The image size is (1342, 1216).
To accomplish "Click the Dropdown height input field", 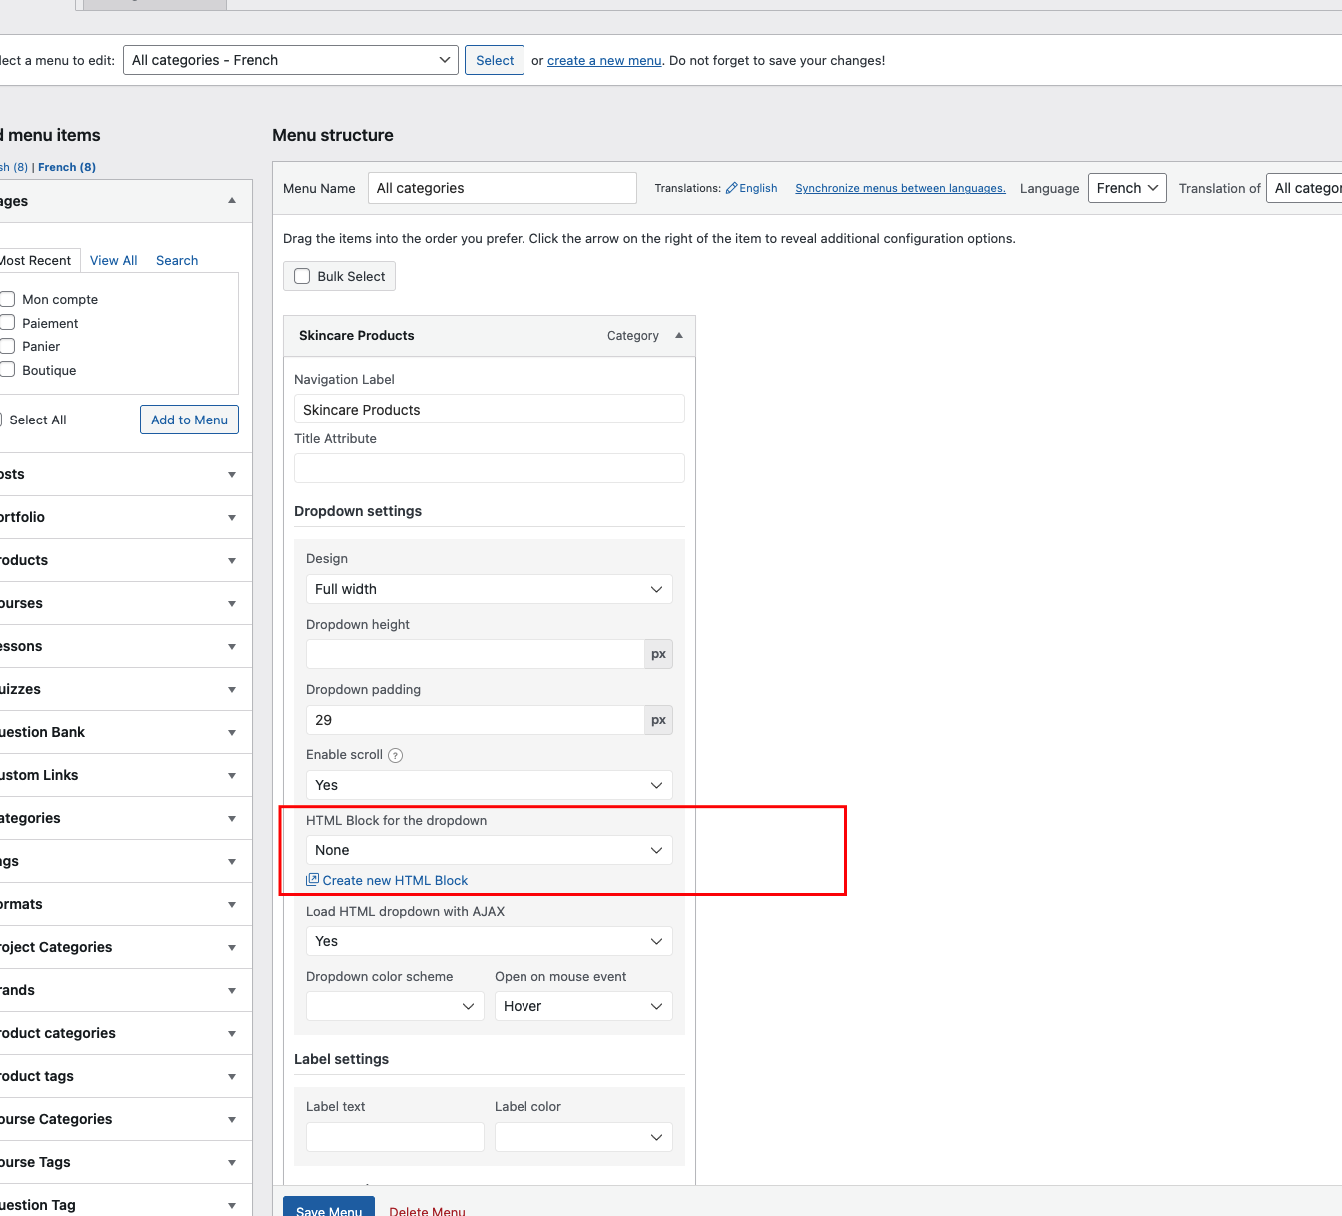I will (475, 654).
